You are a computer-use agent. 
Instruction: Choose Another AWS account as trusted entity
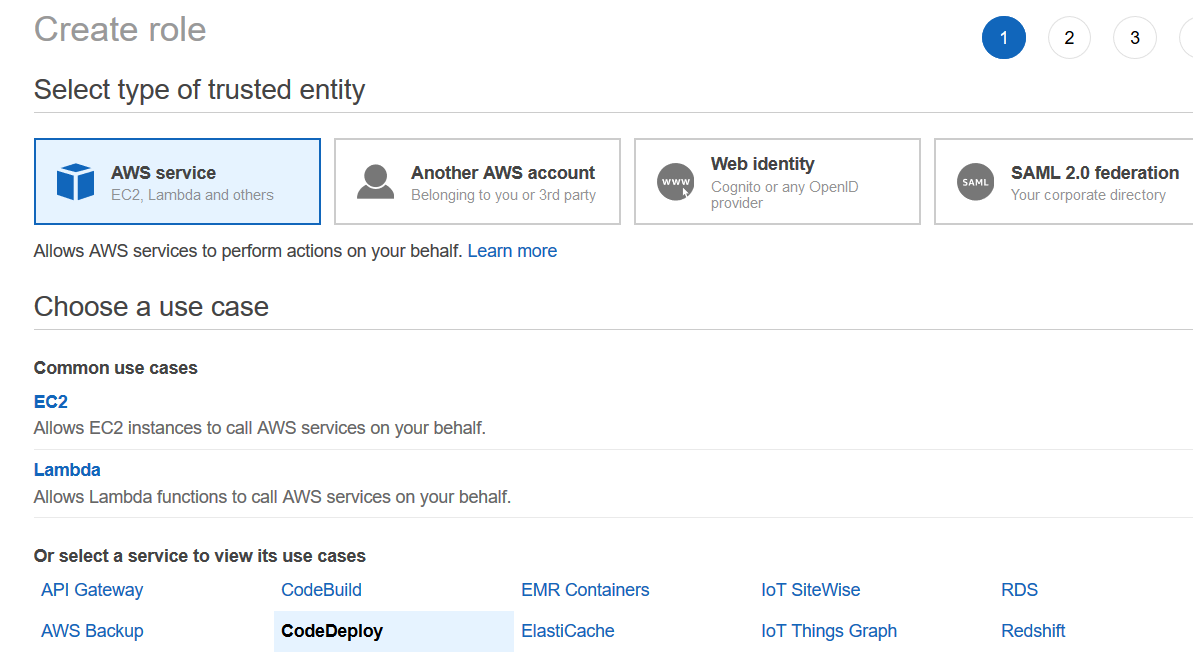tap(477, 182)
